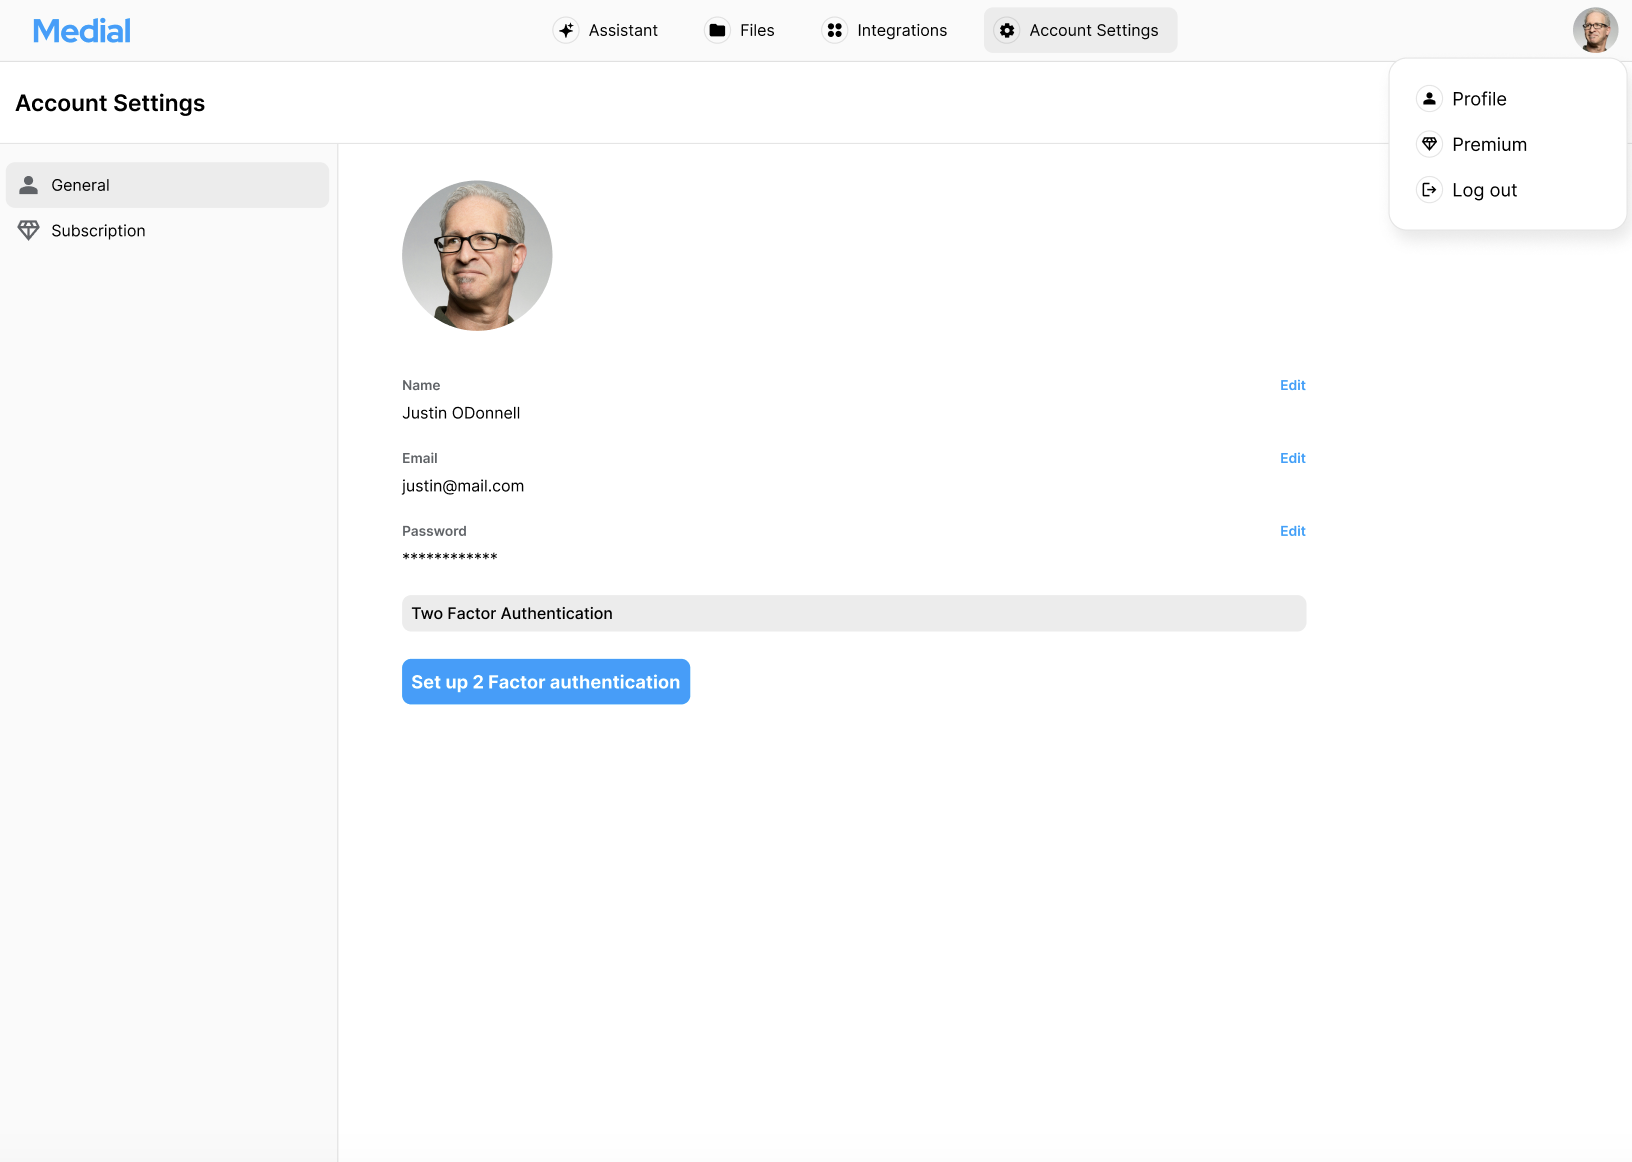This screenshot has height=1162, width=1632.
Task: Click the large profile photo
Action: 477,256
